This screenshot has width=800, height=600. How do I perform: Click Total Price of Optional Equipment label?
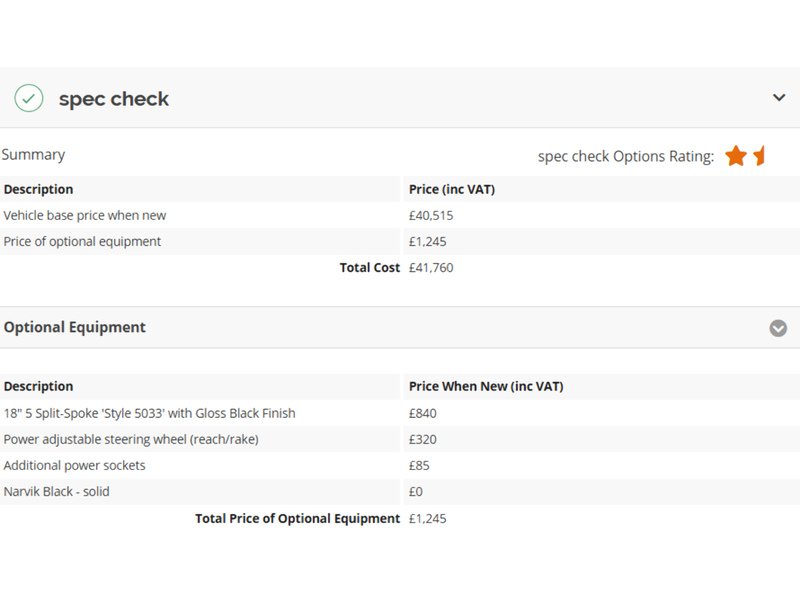tap(297, 518)
